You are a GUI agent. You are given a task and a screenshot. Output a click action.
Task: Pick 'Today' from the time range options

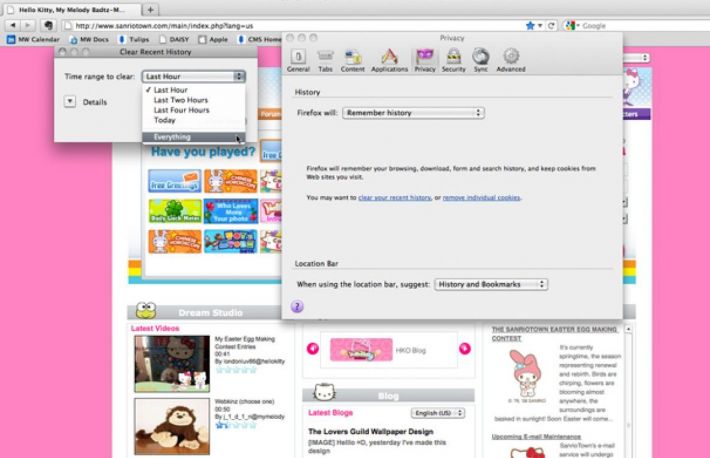tap(165, 120)
